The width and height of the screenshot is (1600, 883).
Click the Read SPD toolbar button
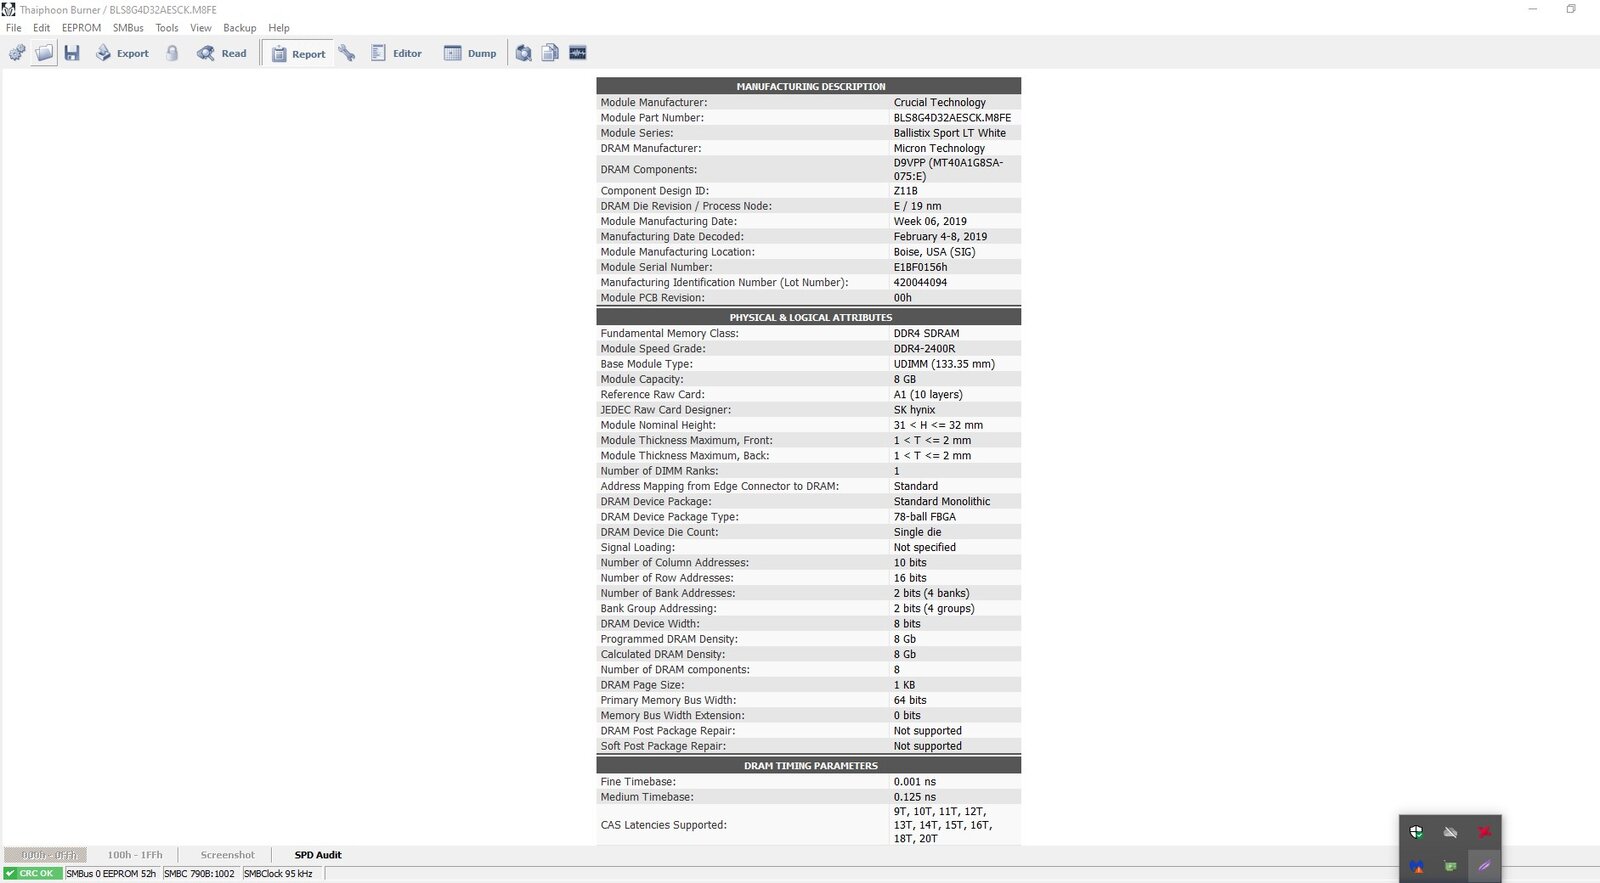(222, 53)
